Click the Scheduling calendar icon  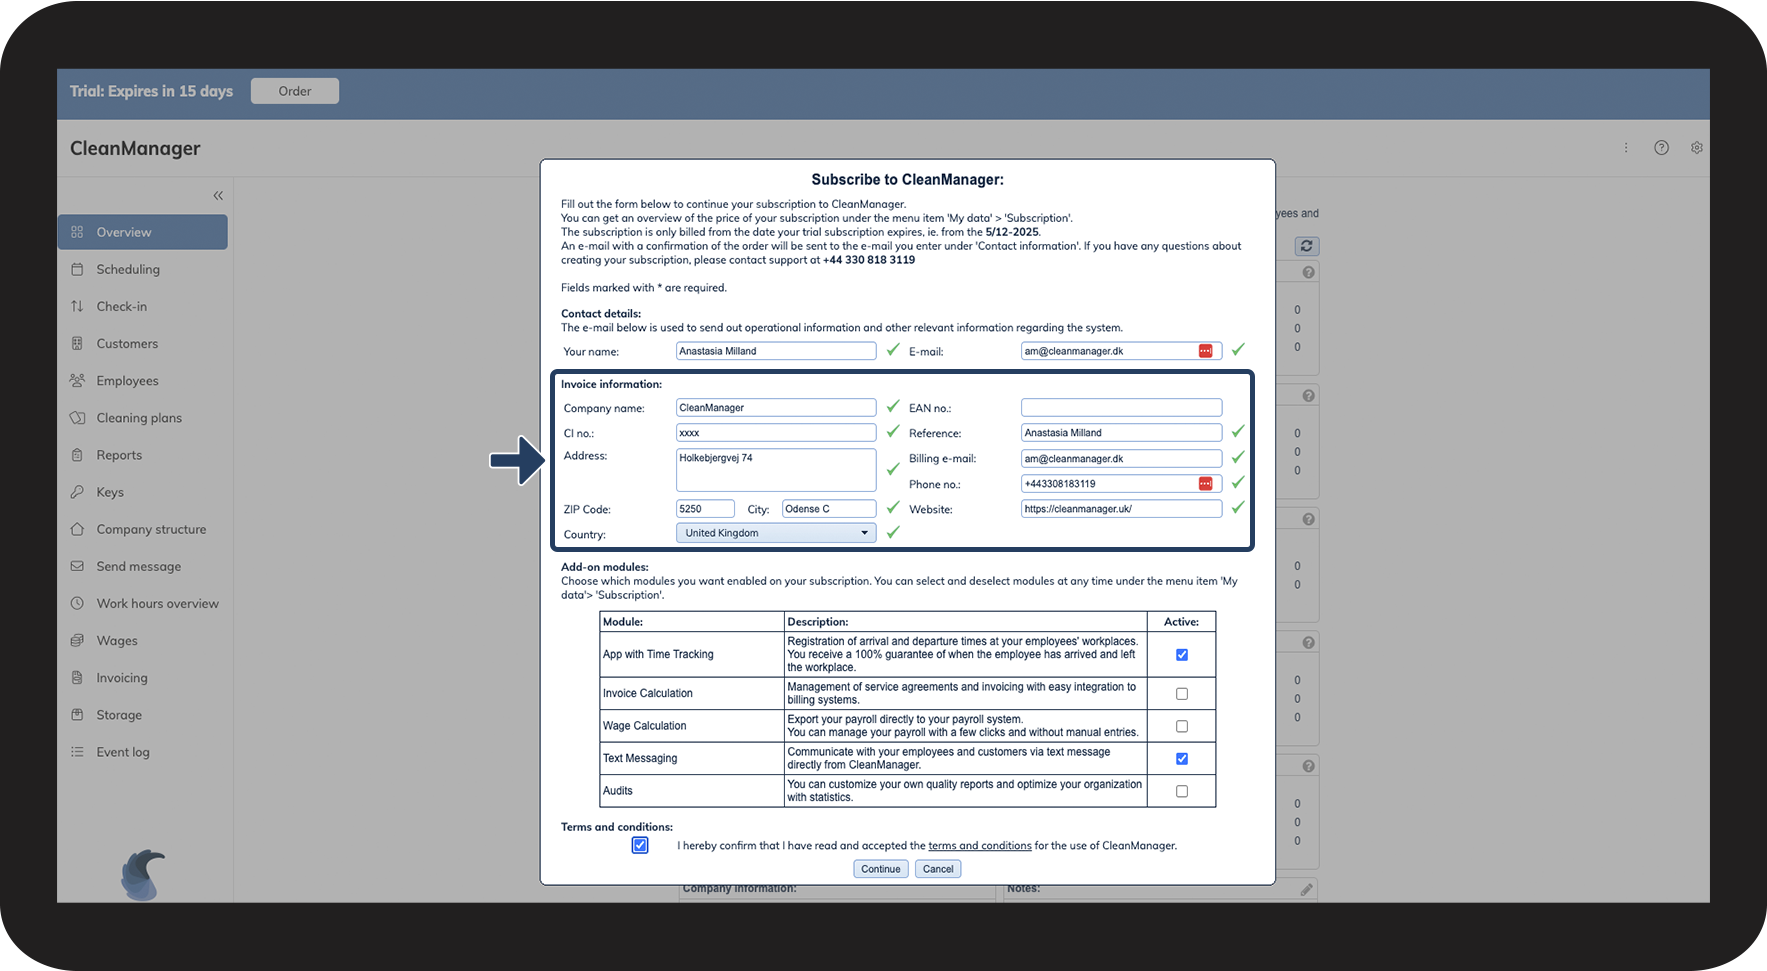[x=77, y=269]
